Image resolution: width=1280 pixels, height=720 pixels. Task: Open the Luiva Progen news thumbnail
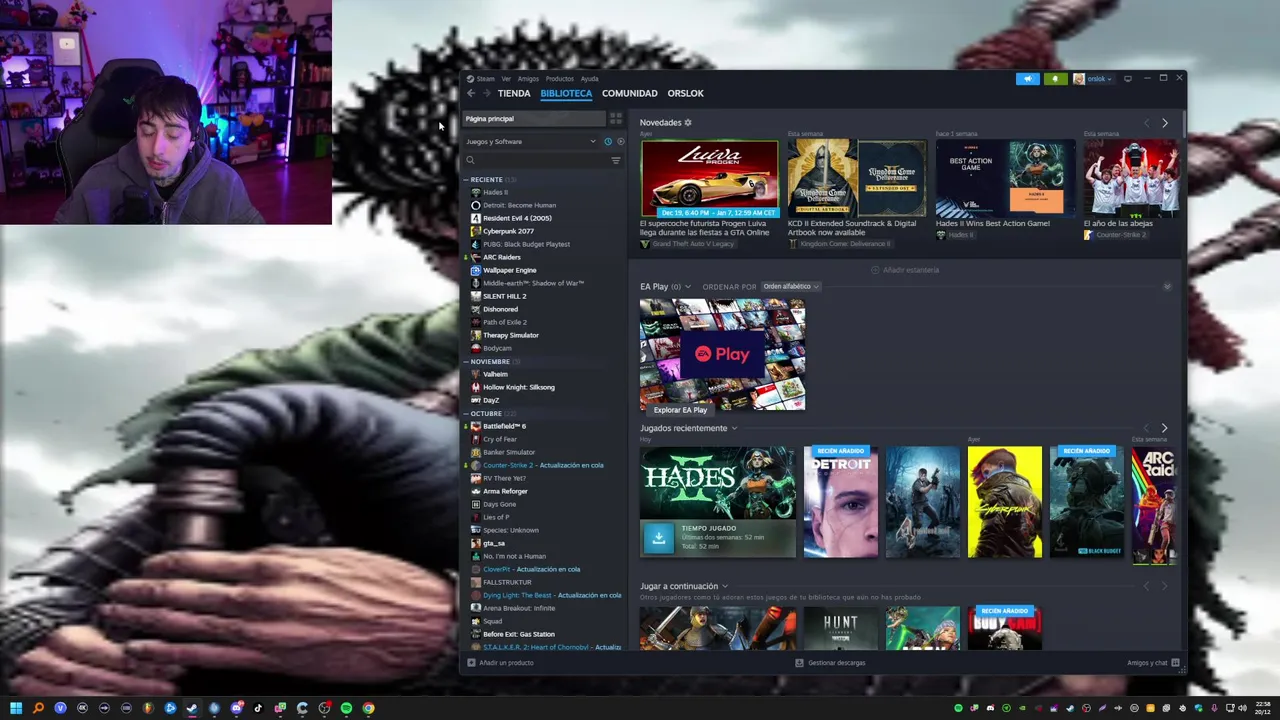709,178
